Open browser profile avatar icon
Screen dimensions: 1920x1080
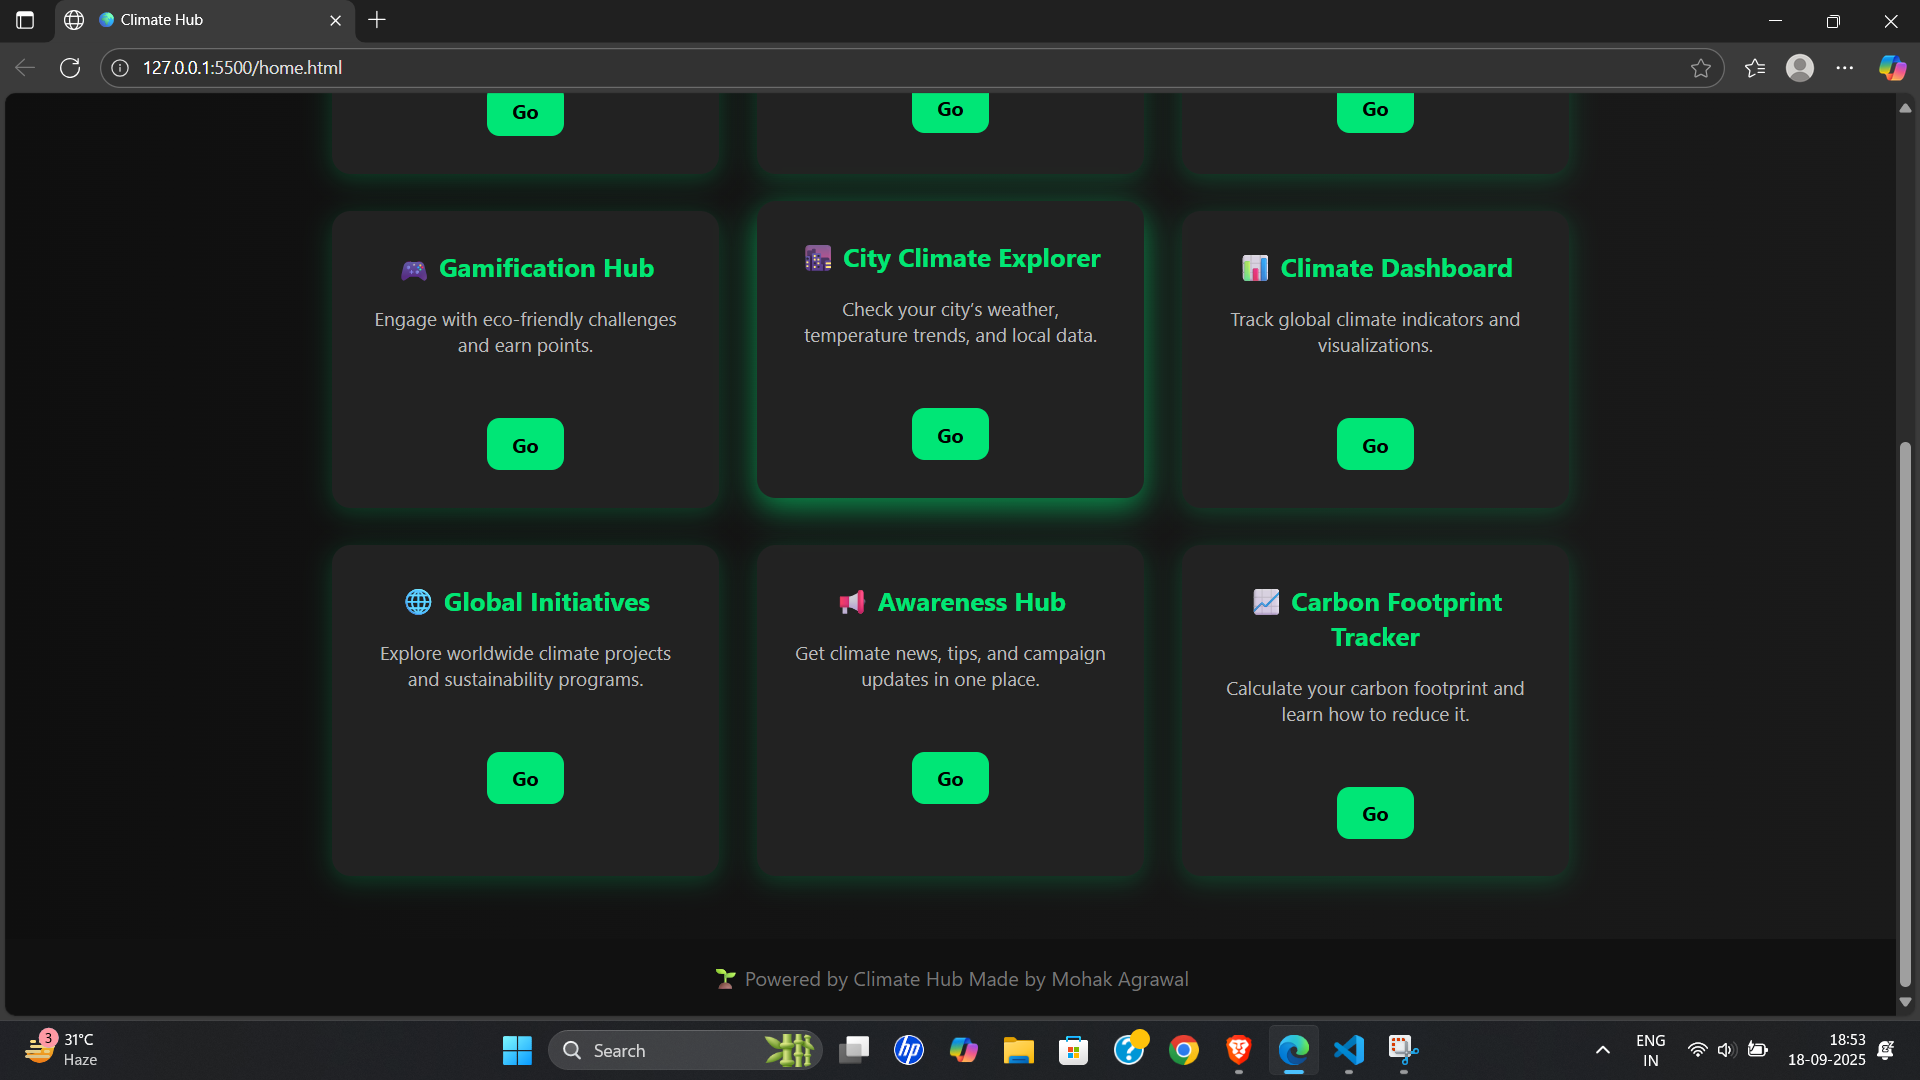click(1800, 68)
